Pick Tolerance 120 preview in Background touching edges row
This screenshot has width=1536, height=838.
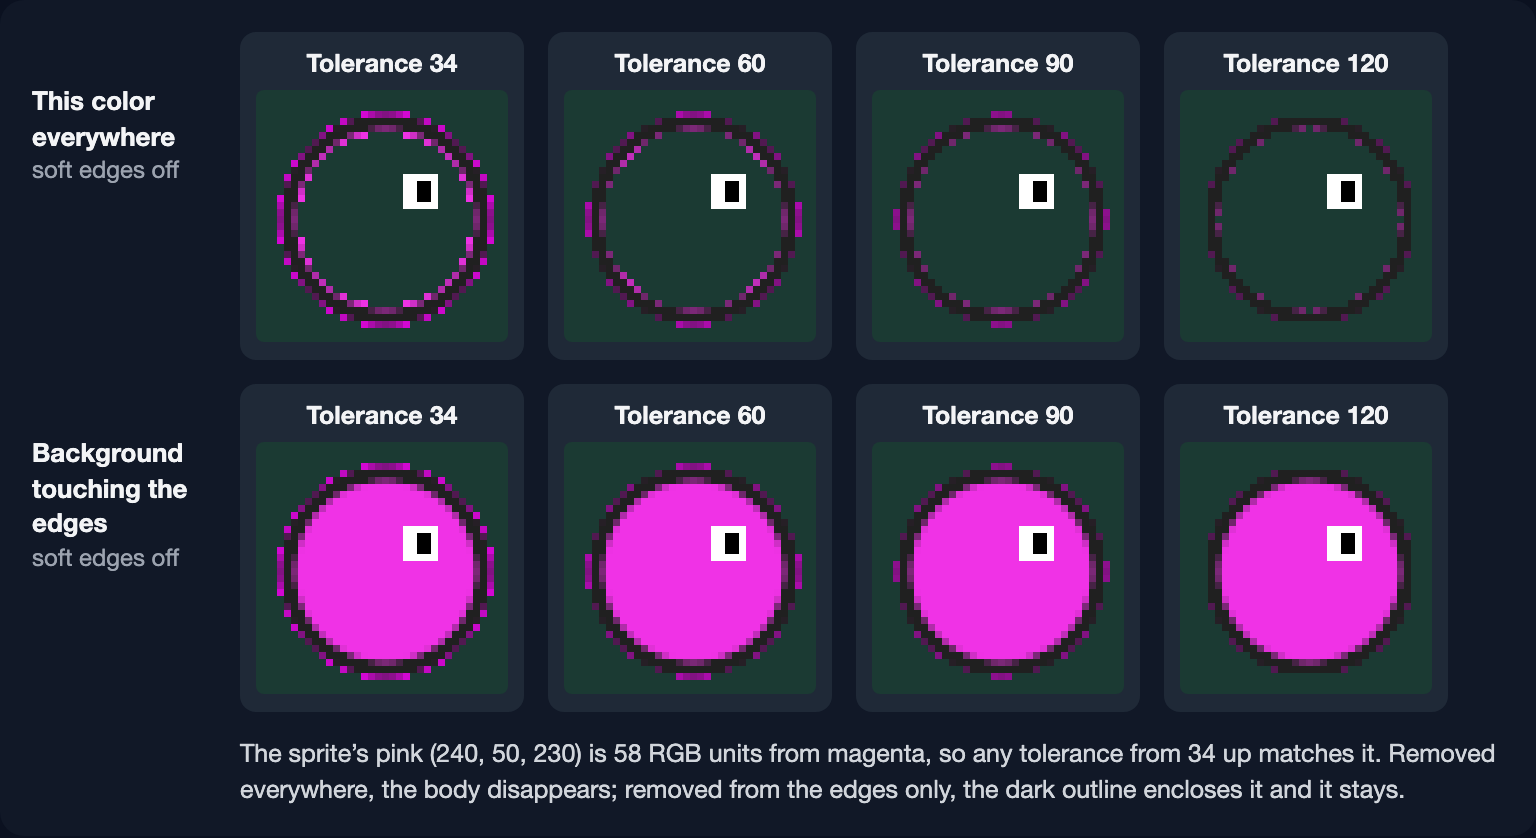point(1306,568)
